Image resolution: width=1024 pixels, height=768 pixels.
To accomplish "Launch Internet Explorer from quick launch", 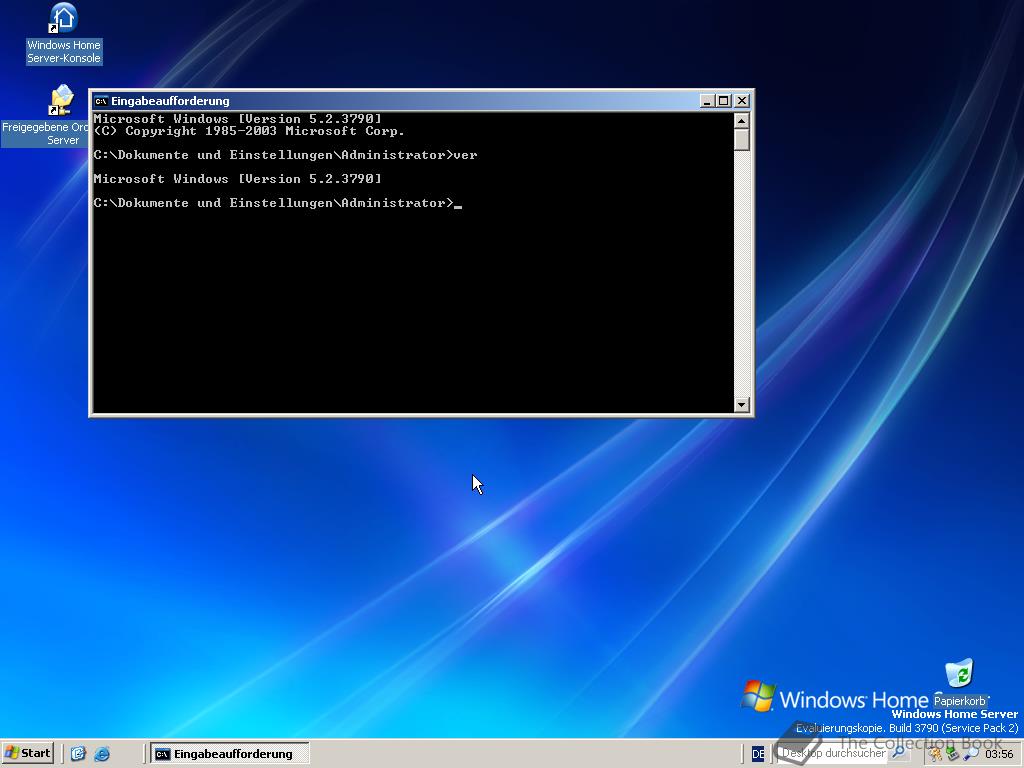I will pyautogui.click(x=102, y=754).
